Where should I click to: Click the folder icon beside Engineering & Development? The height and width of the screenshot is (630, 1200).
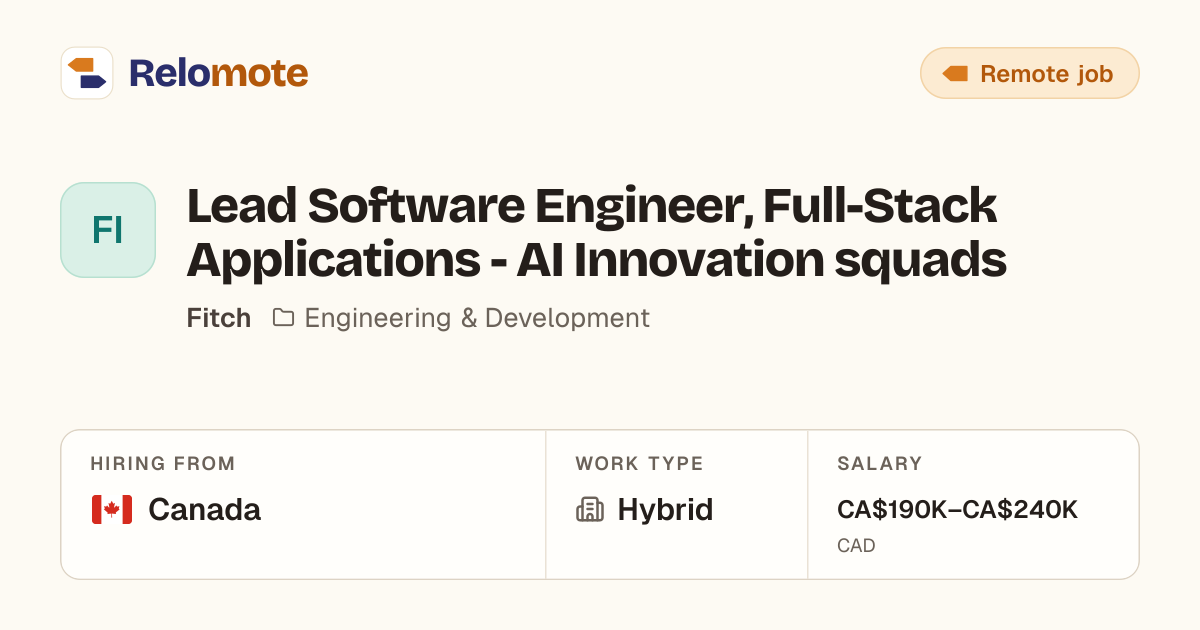pos(283,318)
